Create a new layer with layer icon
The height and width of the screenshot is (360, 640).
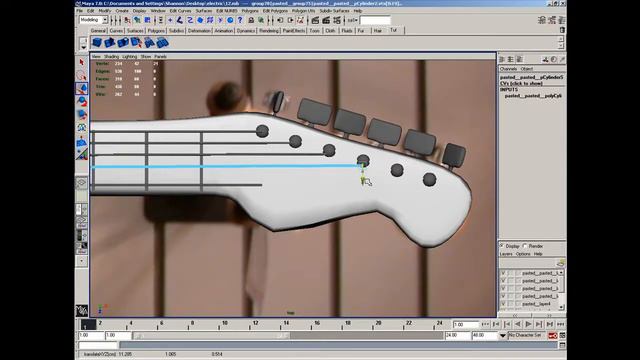tap(560, 262)
